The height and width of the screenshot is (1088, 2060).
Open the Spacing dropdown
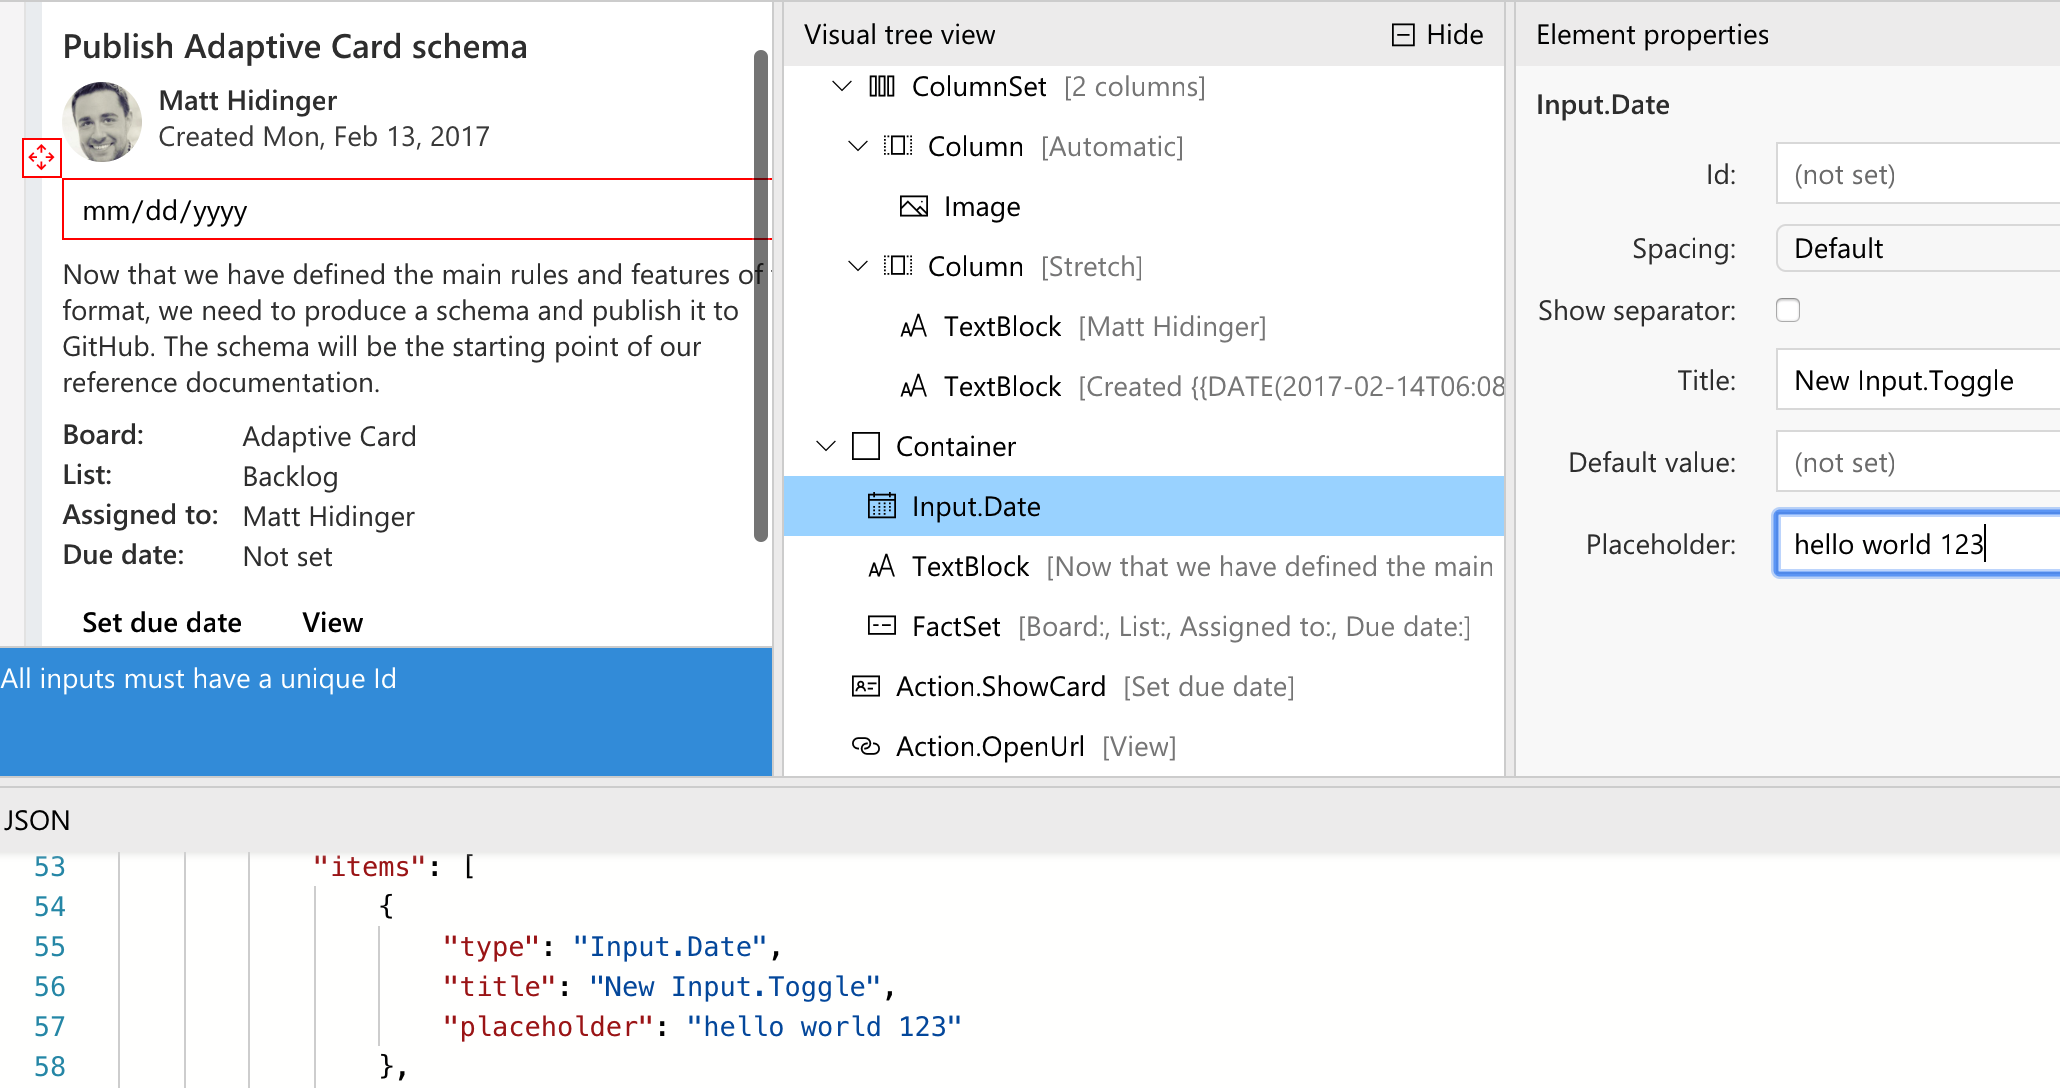(1915, 248)
